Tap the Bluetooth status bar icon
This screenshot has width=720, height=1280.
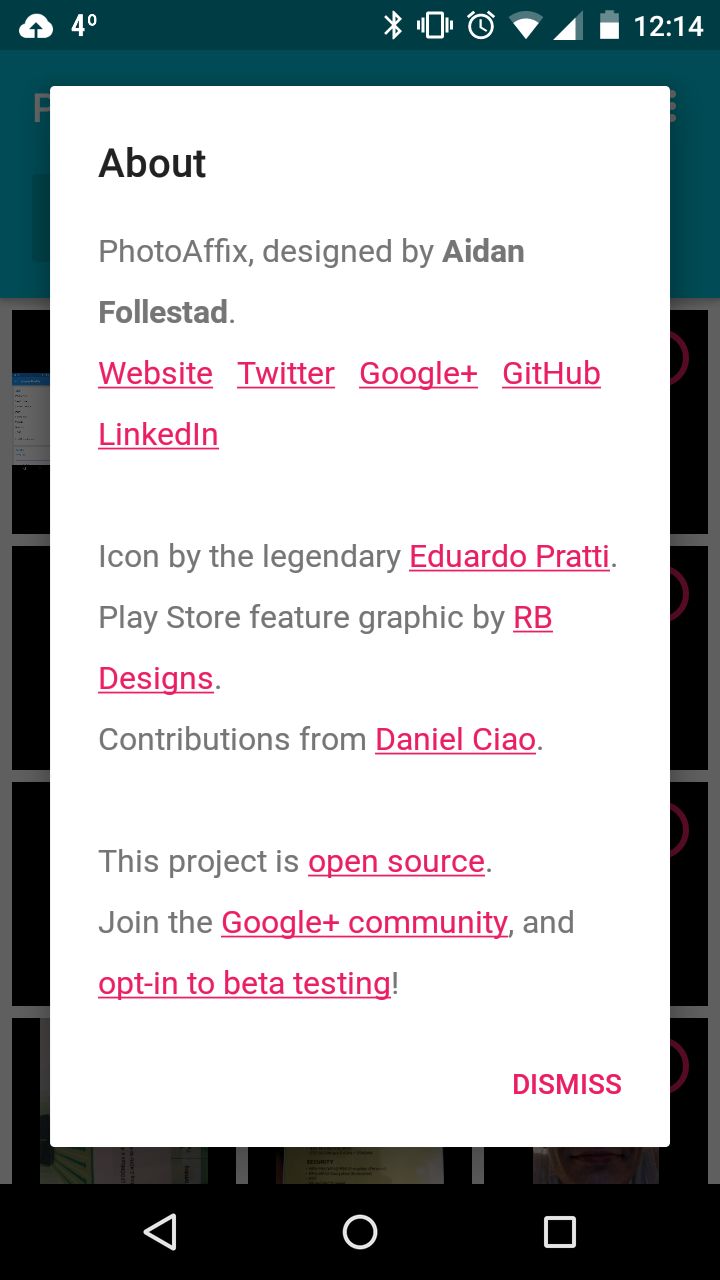[393, 25]
